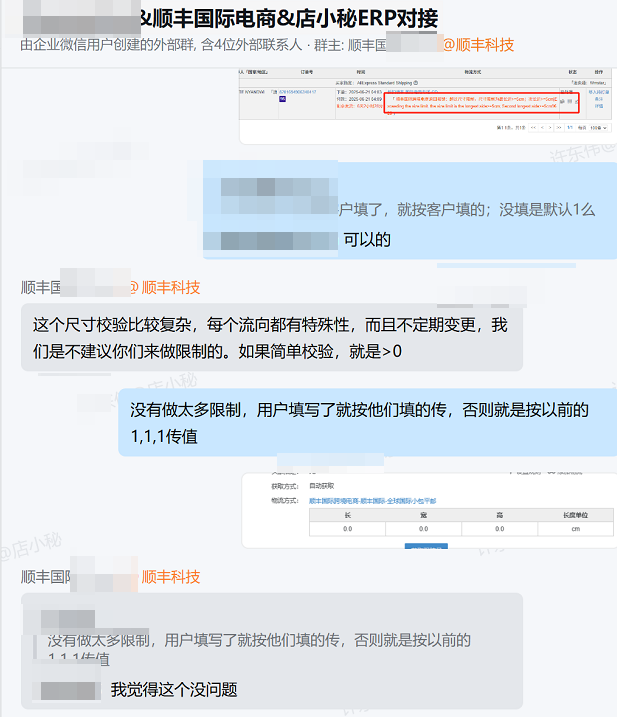Jump to quoted message in last gray bubble
This screenshot has width=617, height=717.
click(x=259, y=648)
